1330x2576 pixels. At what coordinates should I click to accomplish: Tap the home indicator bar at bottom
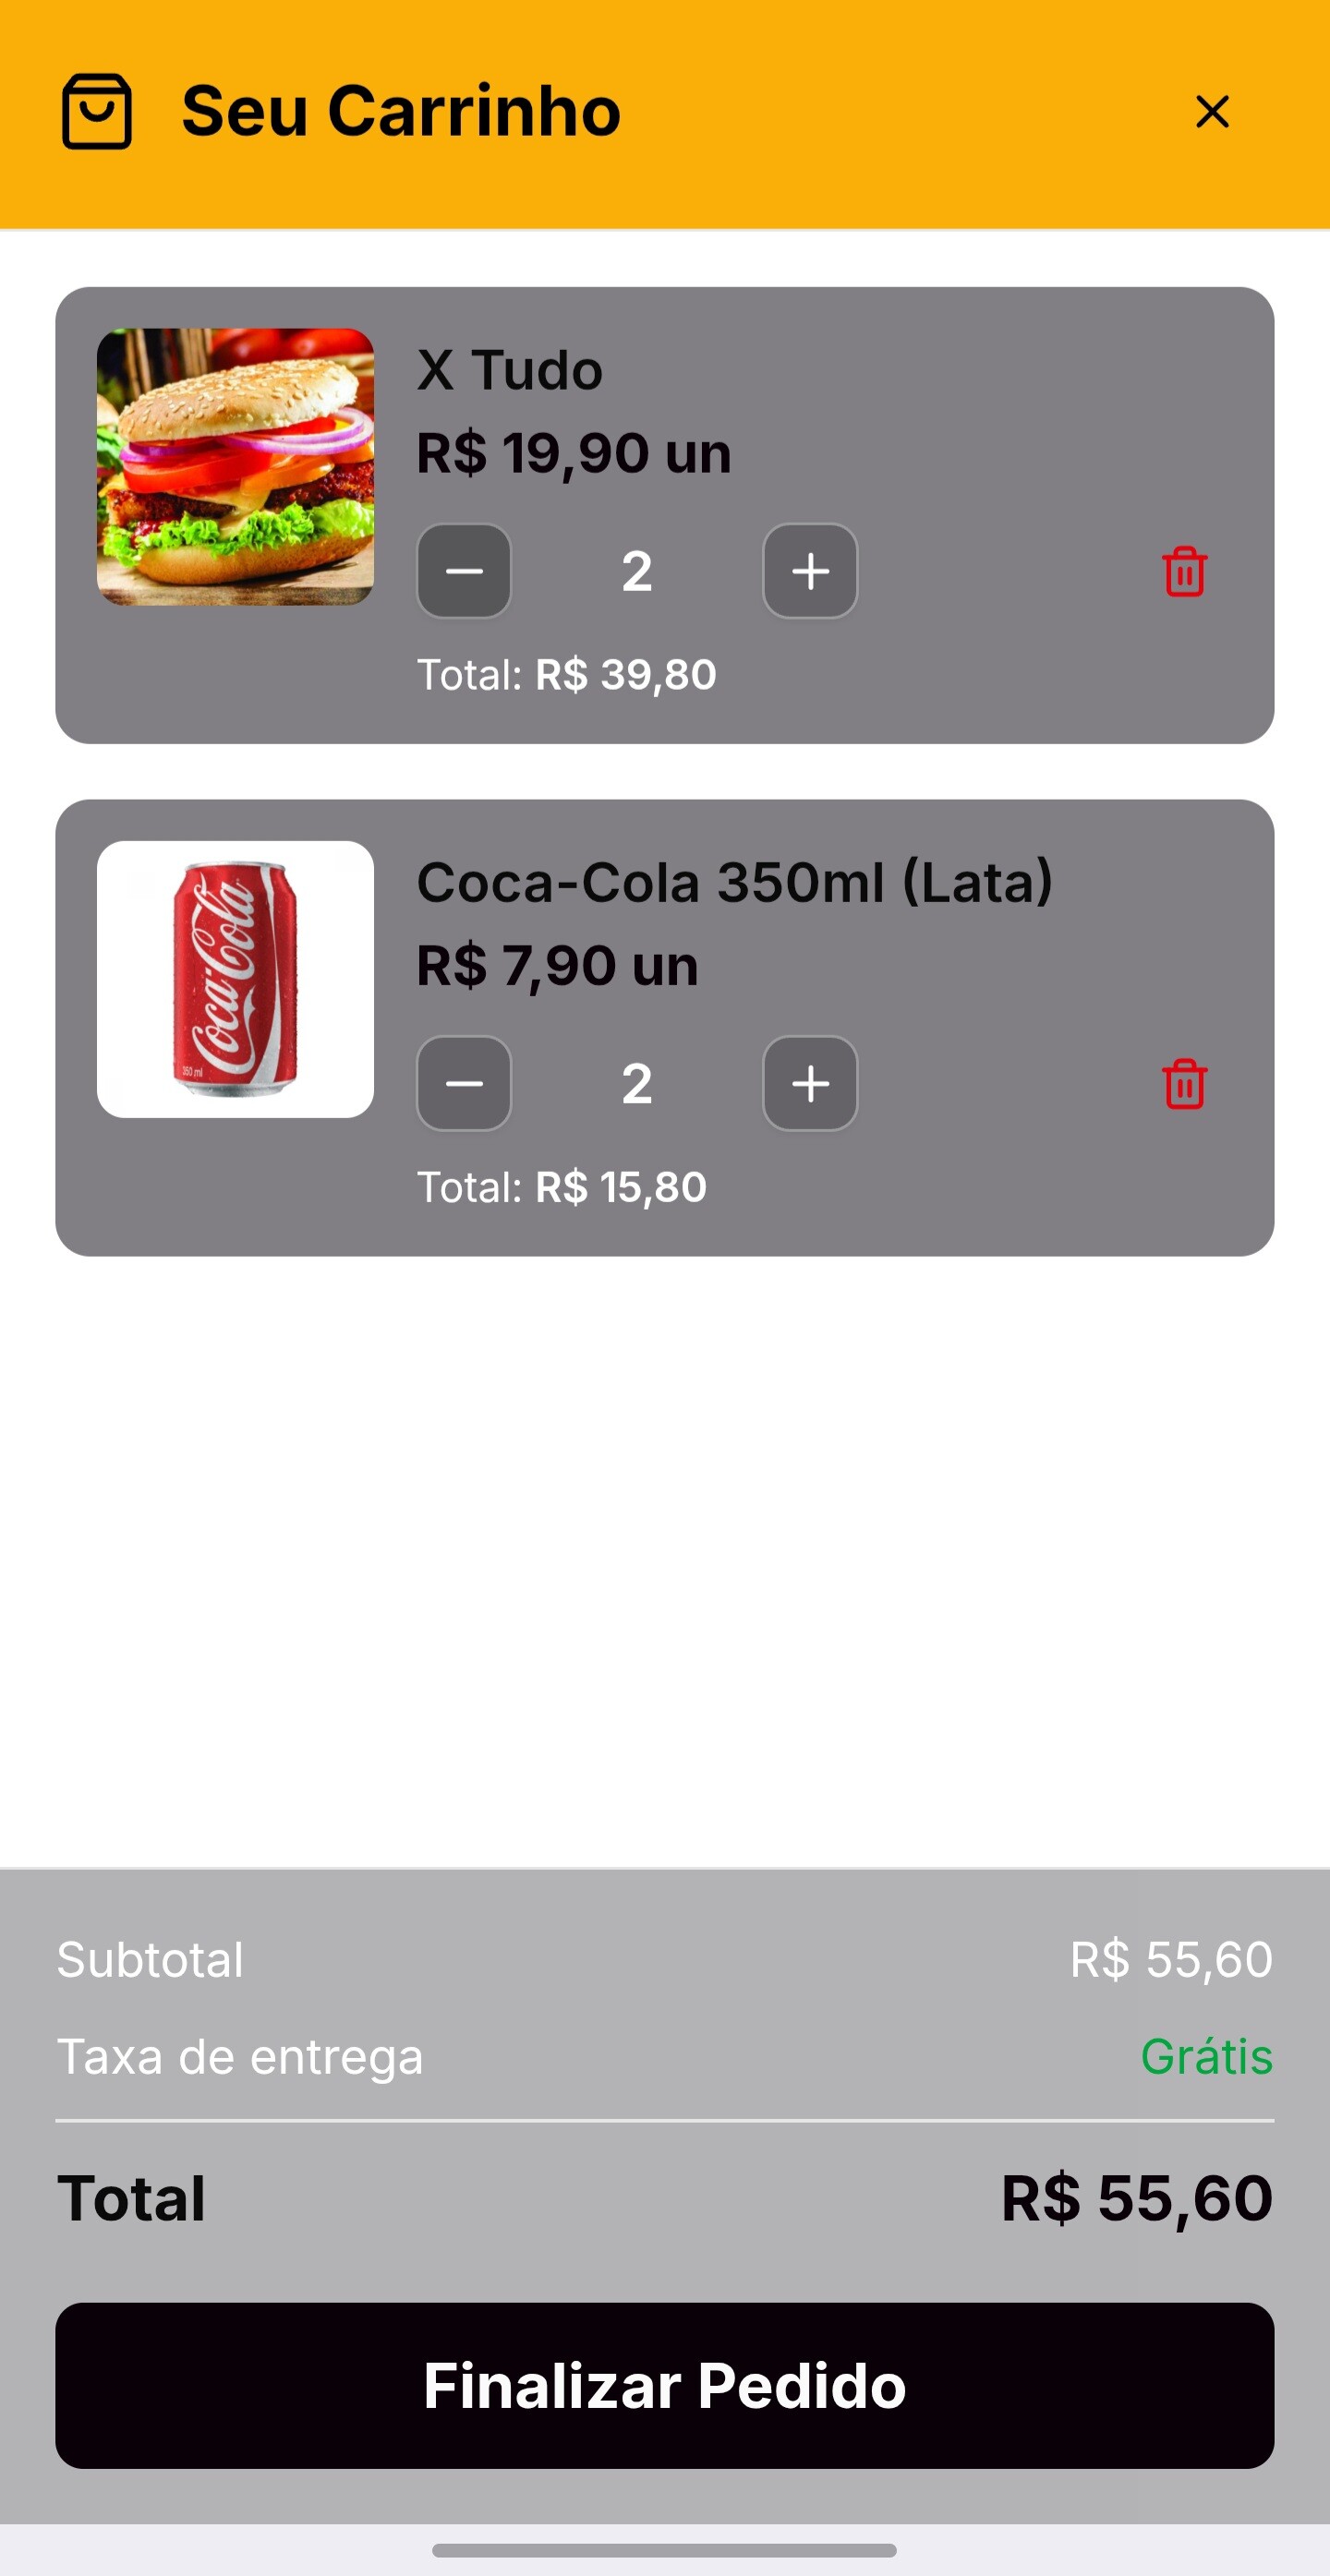[664, 2550]
